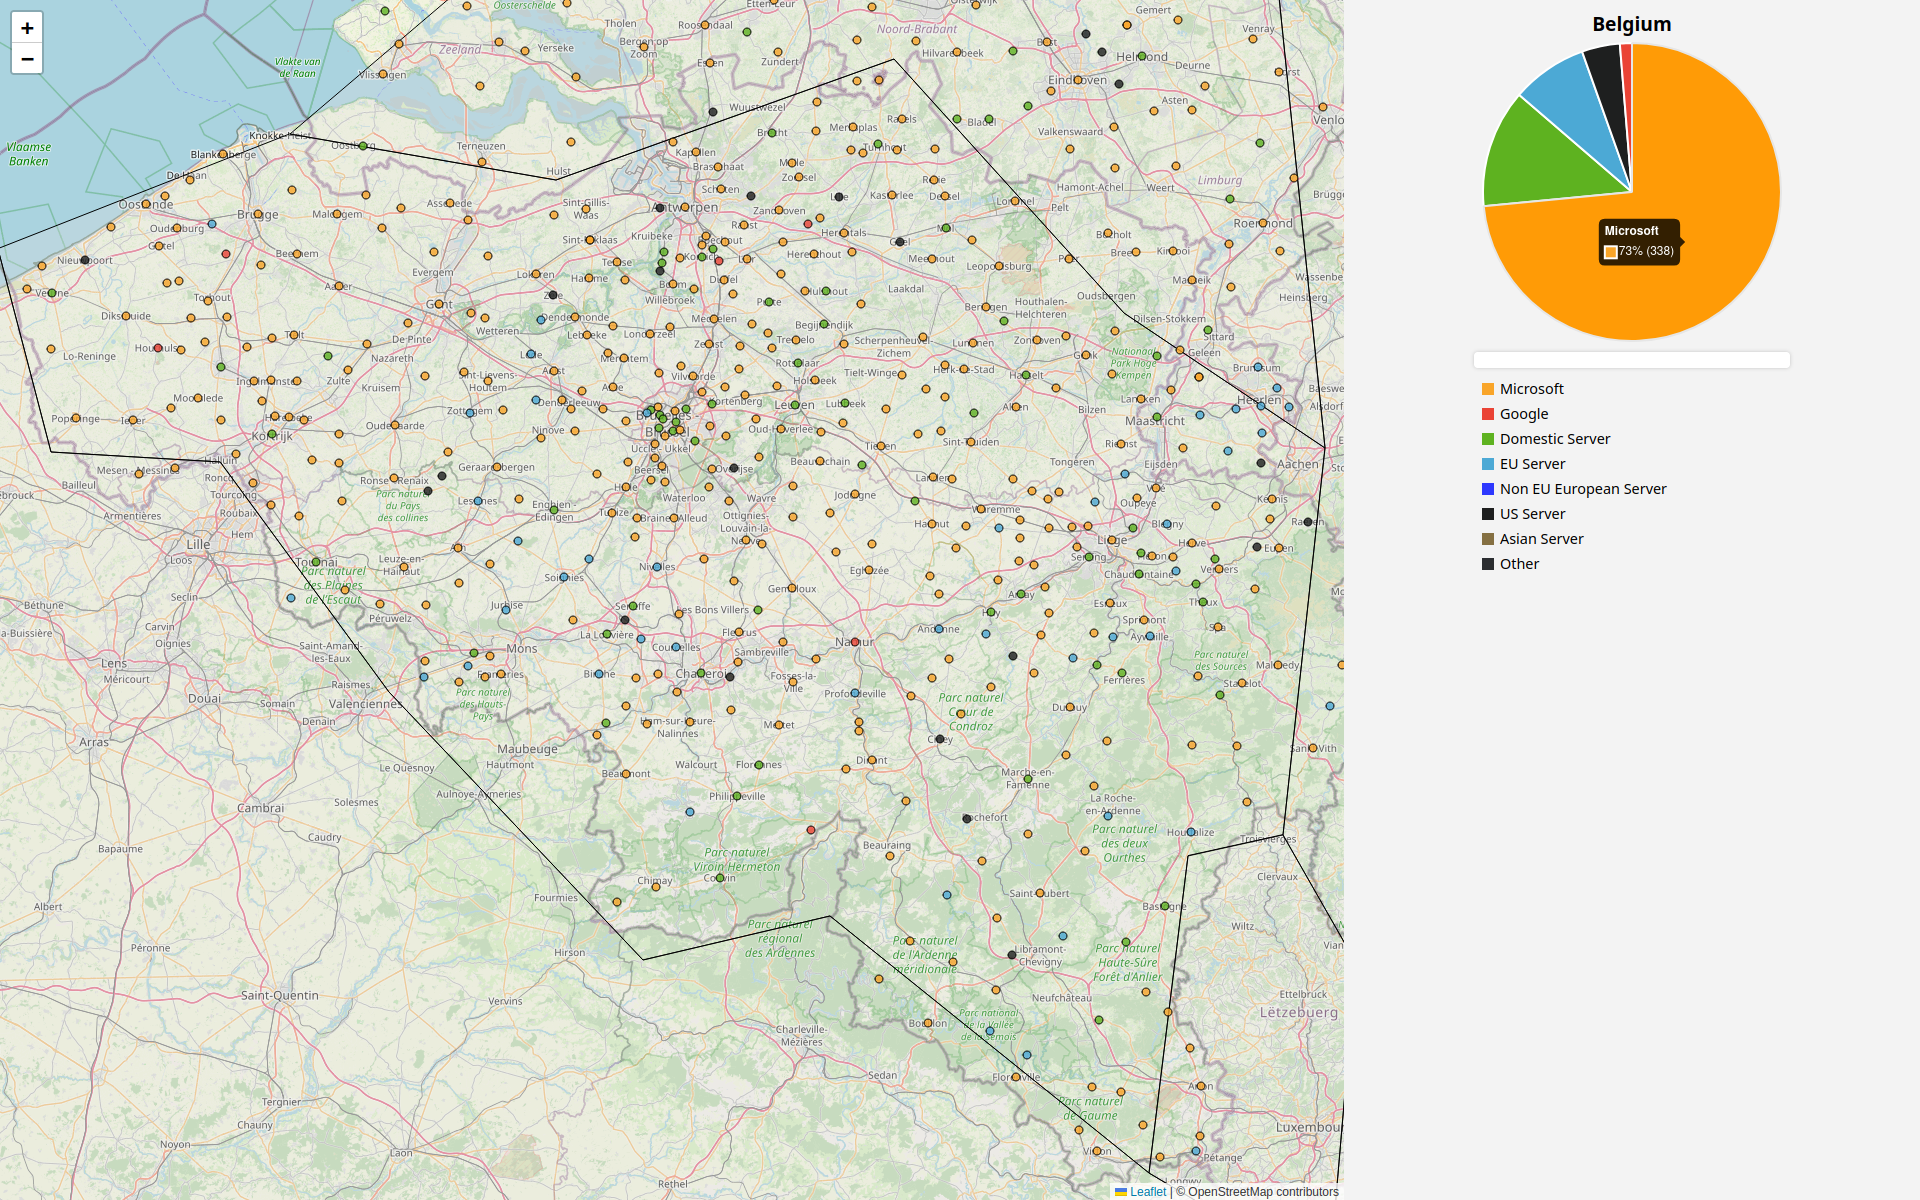
Task: Open the Leaflet link
Action: click(1147, 1191)
